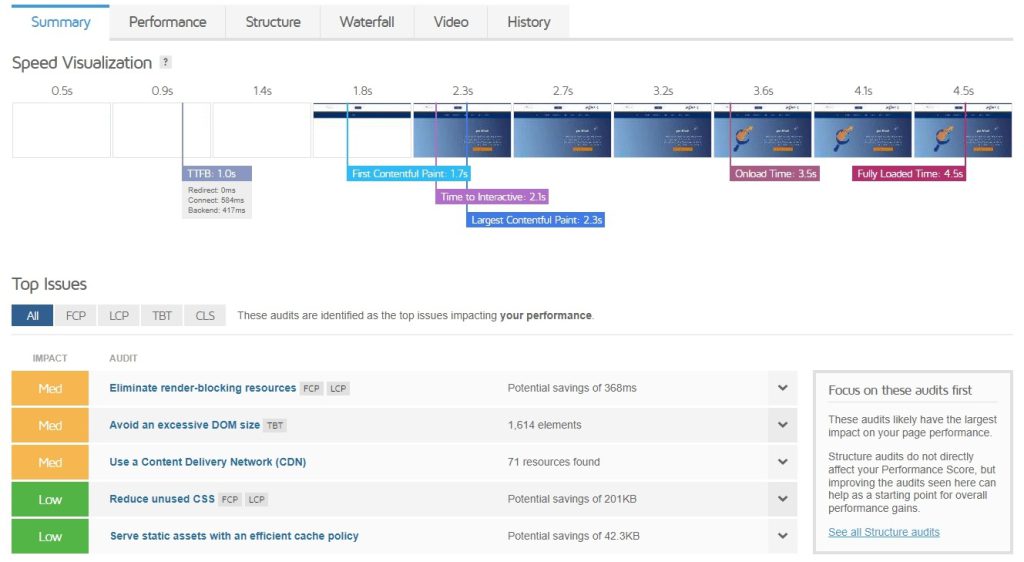Image resolution: width=1024 pixels, height=562 pixels.
Task: Click the 'Backend: 417ms' TTFB detail
Action: tap(217, 210)
